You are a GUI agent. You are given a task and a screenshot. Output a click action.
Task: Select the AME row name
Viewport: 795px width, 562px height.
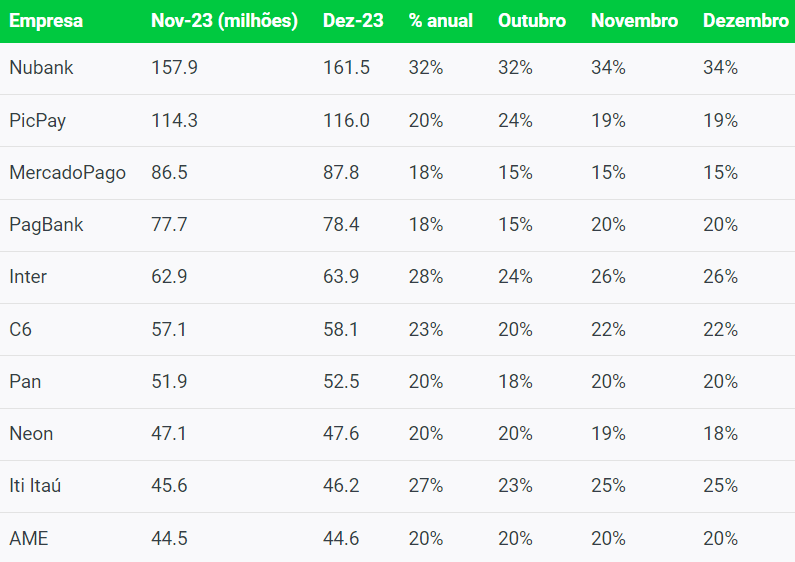28,538
